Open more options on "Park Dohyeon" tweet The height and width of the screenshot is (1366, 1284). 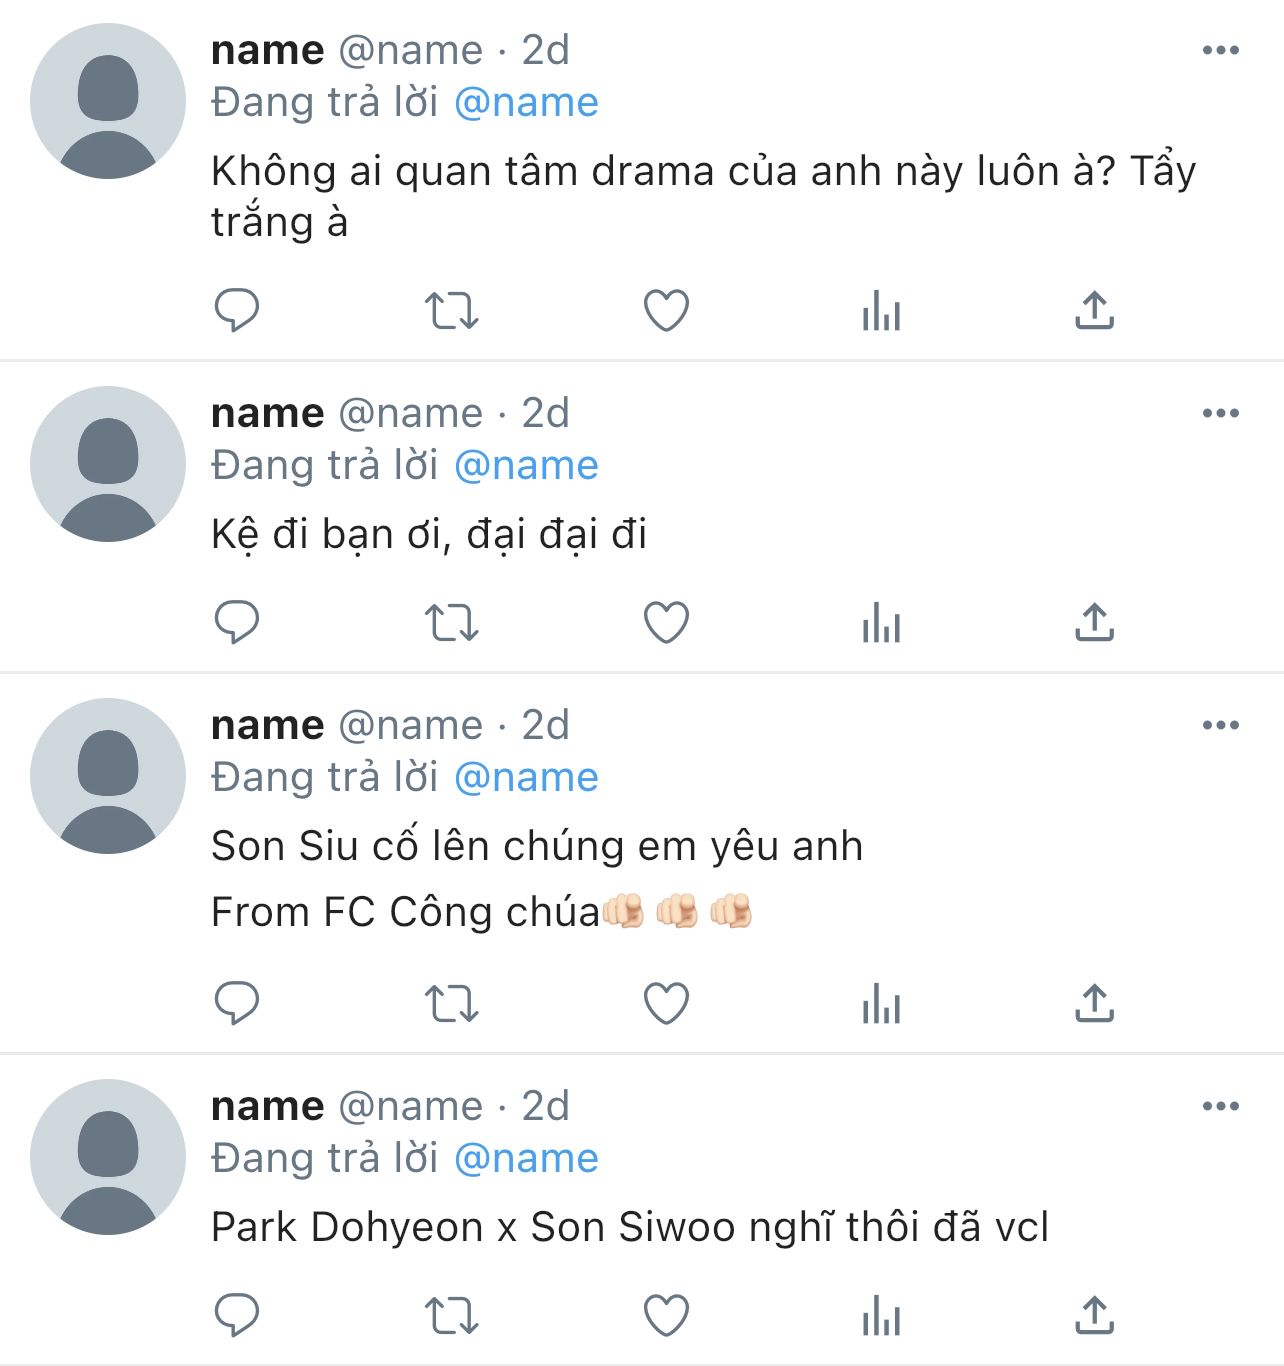(1221, 1106)
